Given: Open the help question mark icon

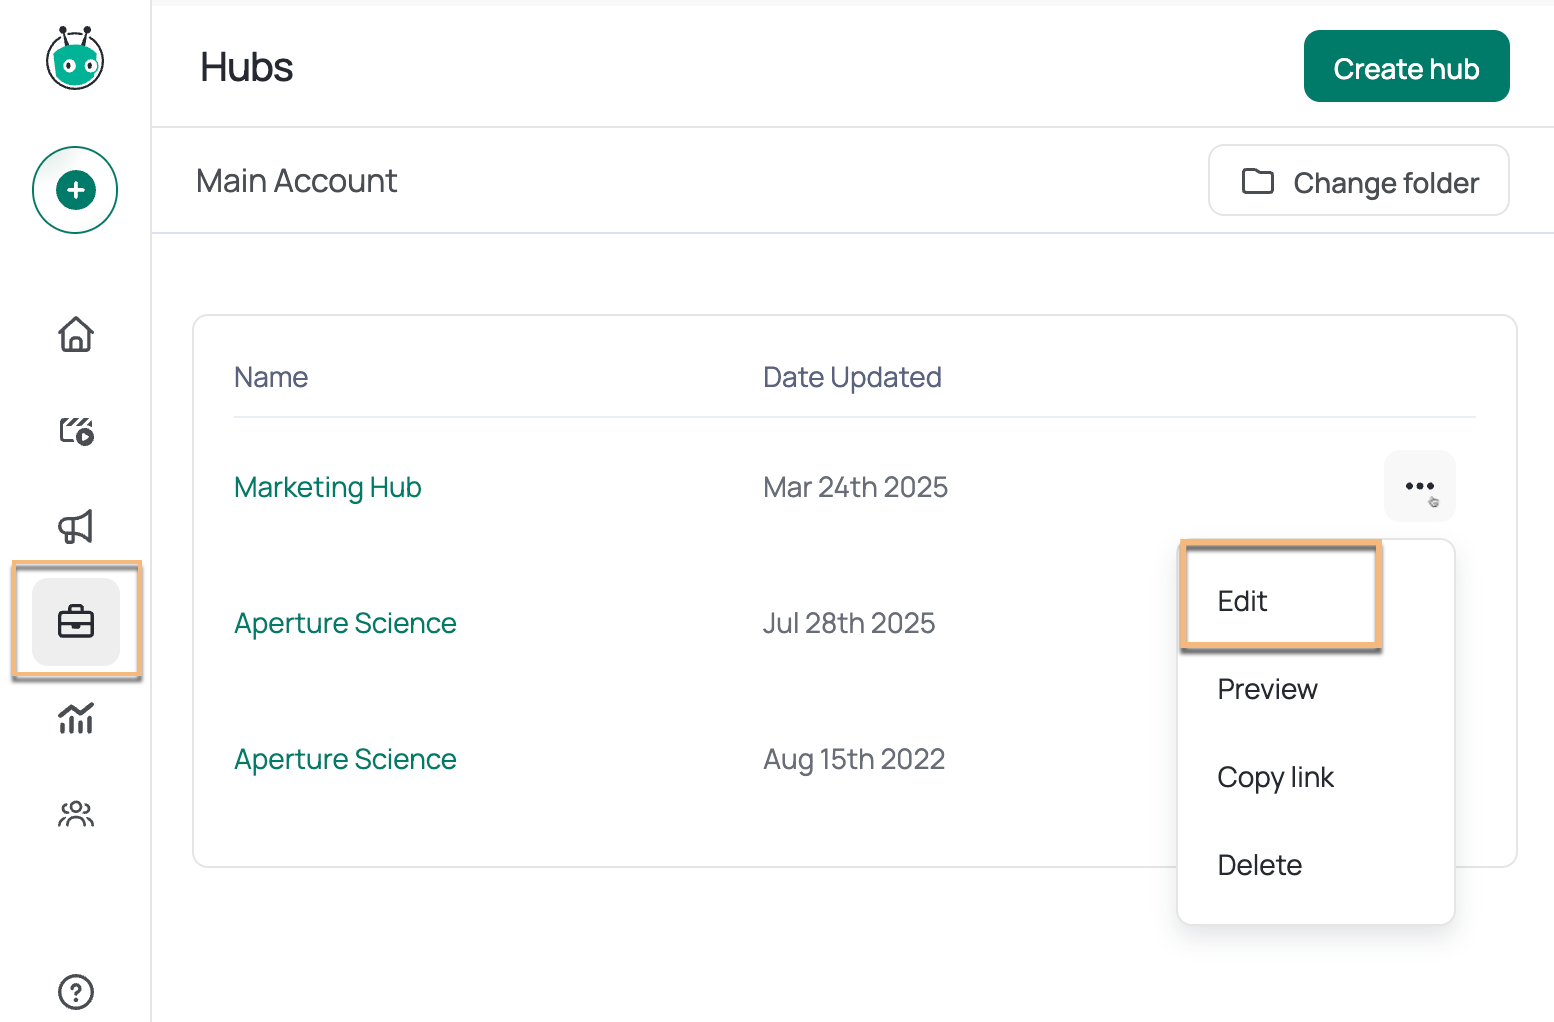Looking at the screenshot, I should pyautogui.click(x=76, y=992).
